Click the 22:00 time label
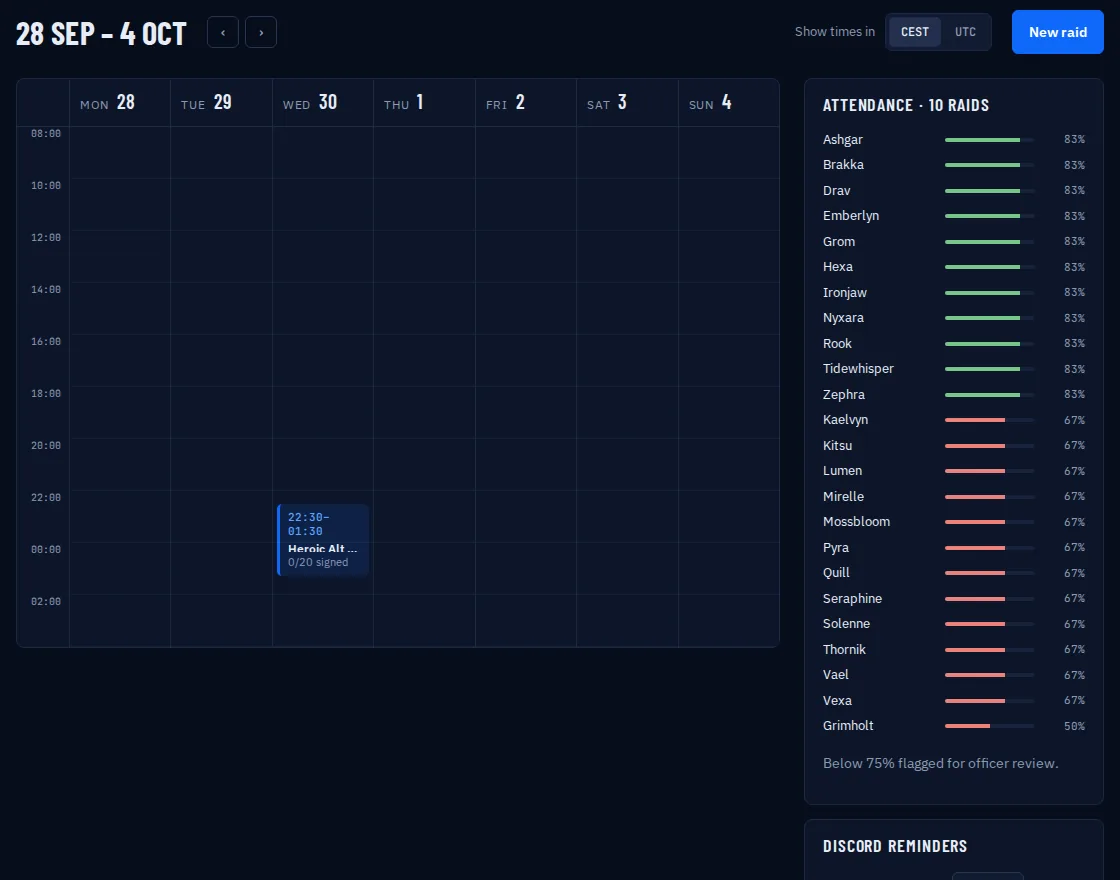The height and width of the screenshot is (880, 1120). click(x=46, y=497)
